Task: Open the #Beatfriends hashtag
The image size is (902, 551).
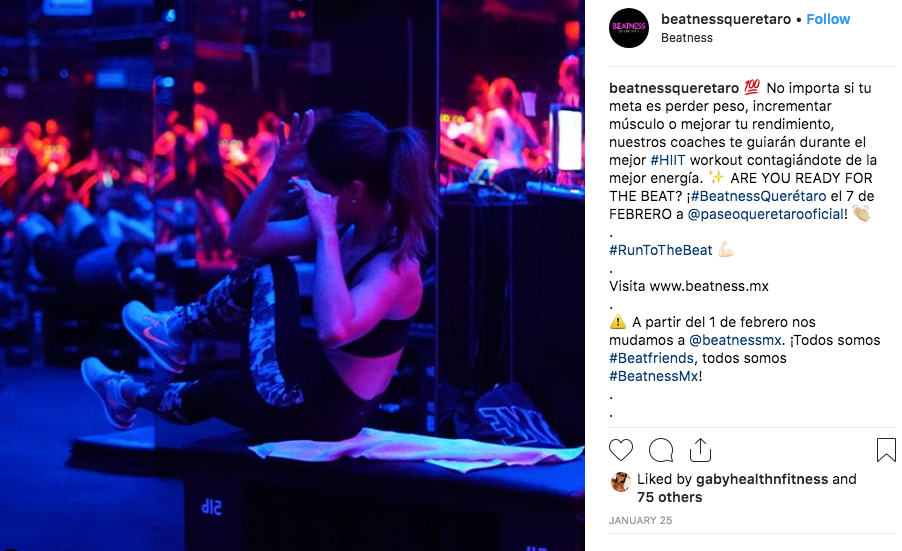Action: (x=651, y=358)
